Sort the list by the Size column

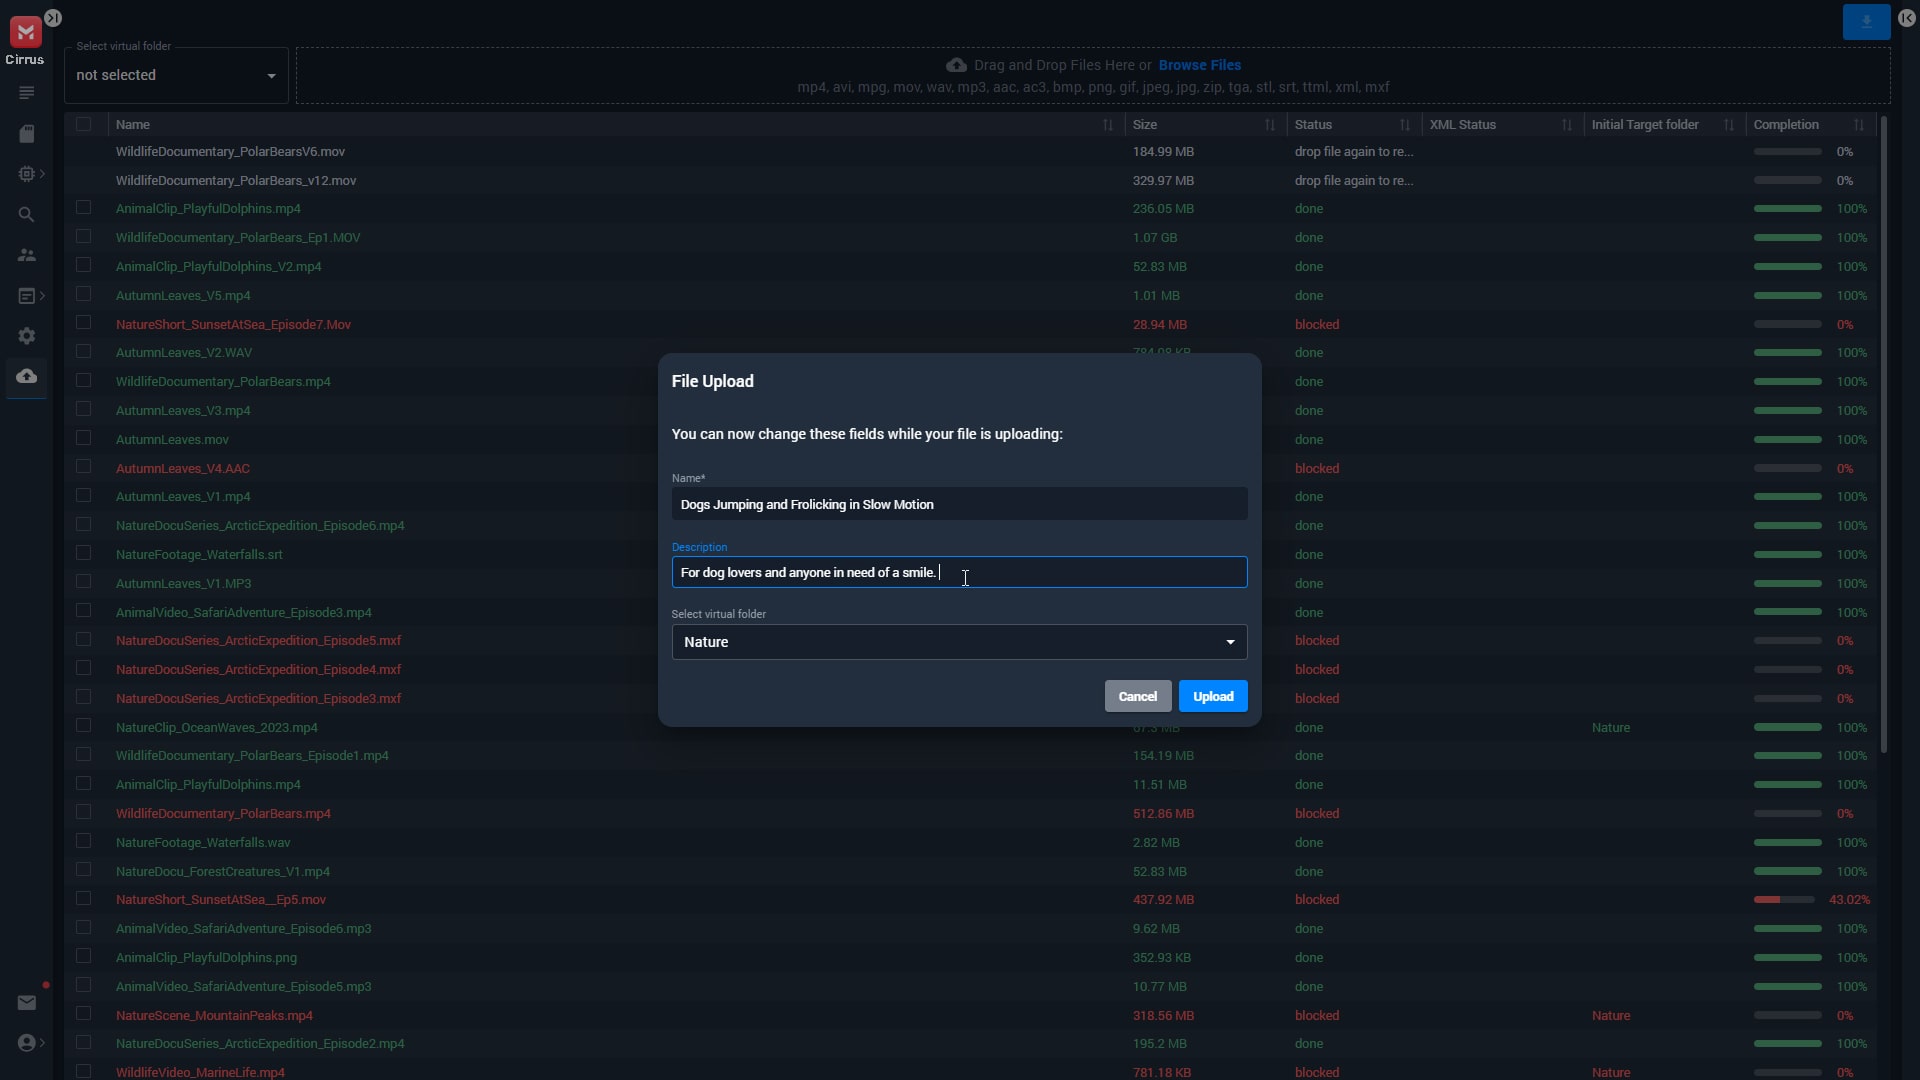pyautogui.click(x=1269, y=125)
